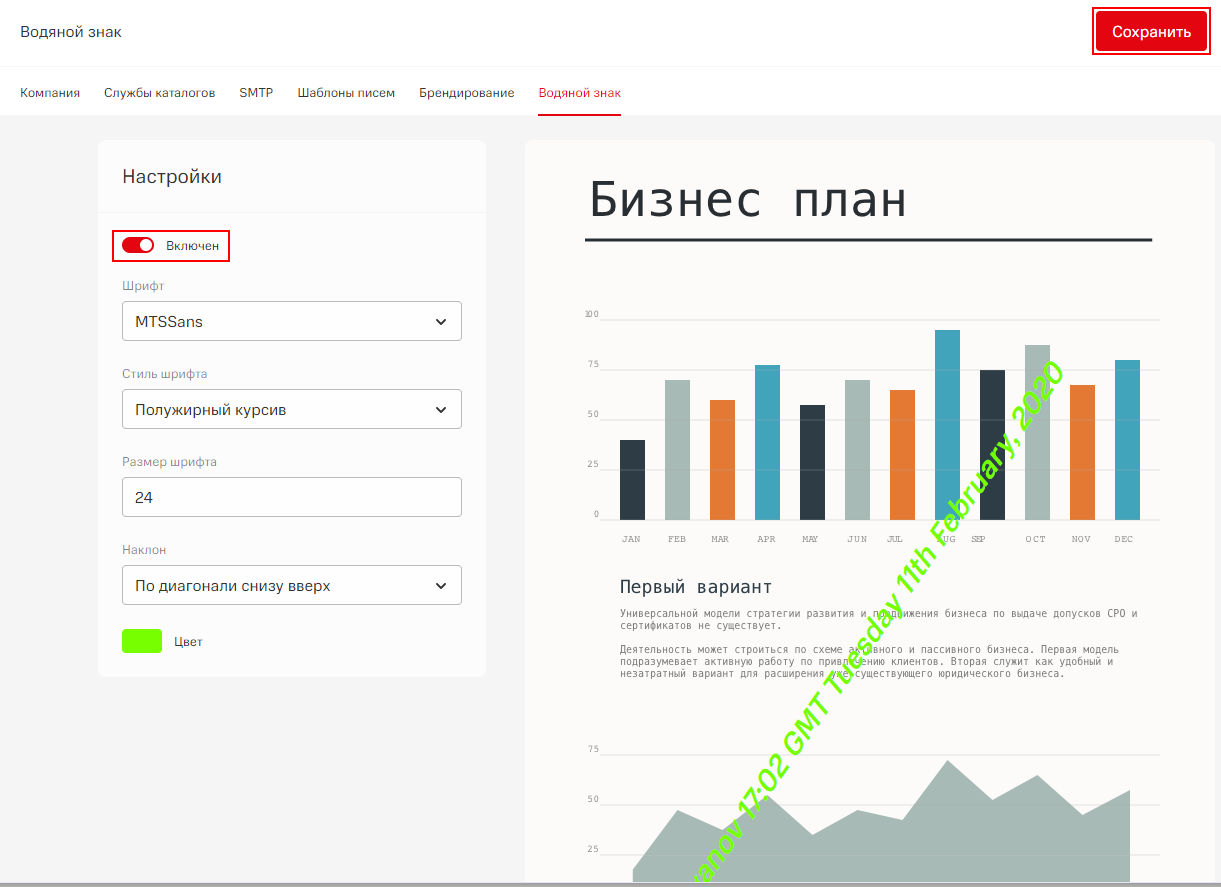Select the Шаблоны писем tab
The height and width of the screenshot is (887, 1221).
[x=346, y=93]
